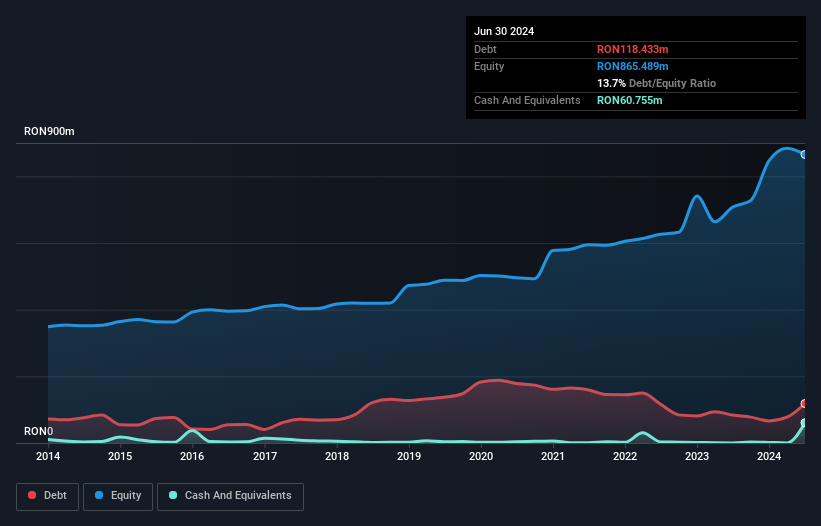Click the RON0 y-axis label
This screenshot has height=526, width=821.
coord(38,431)
